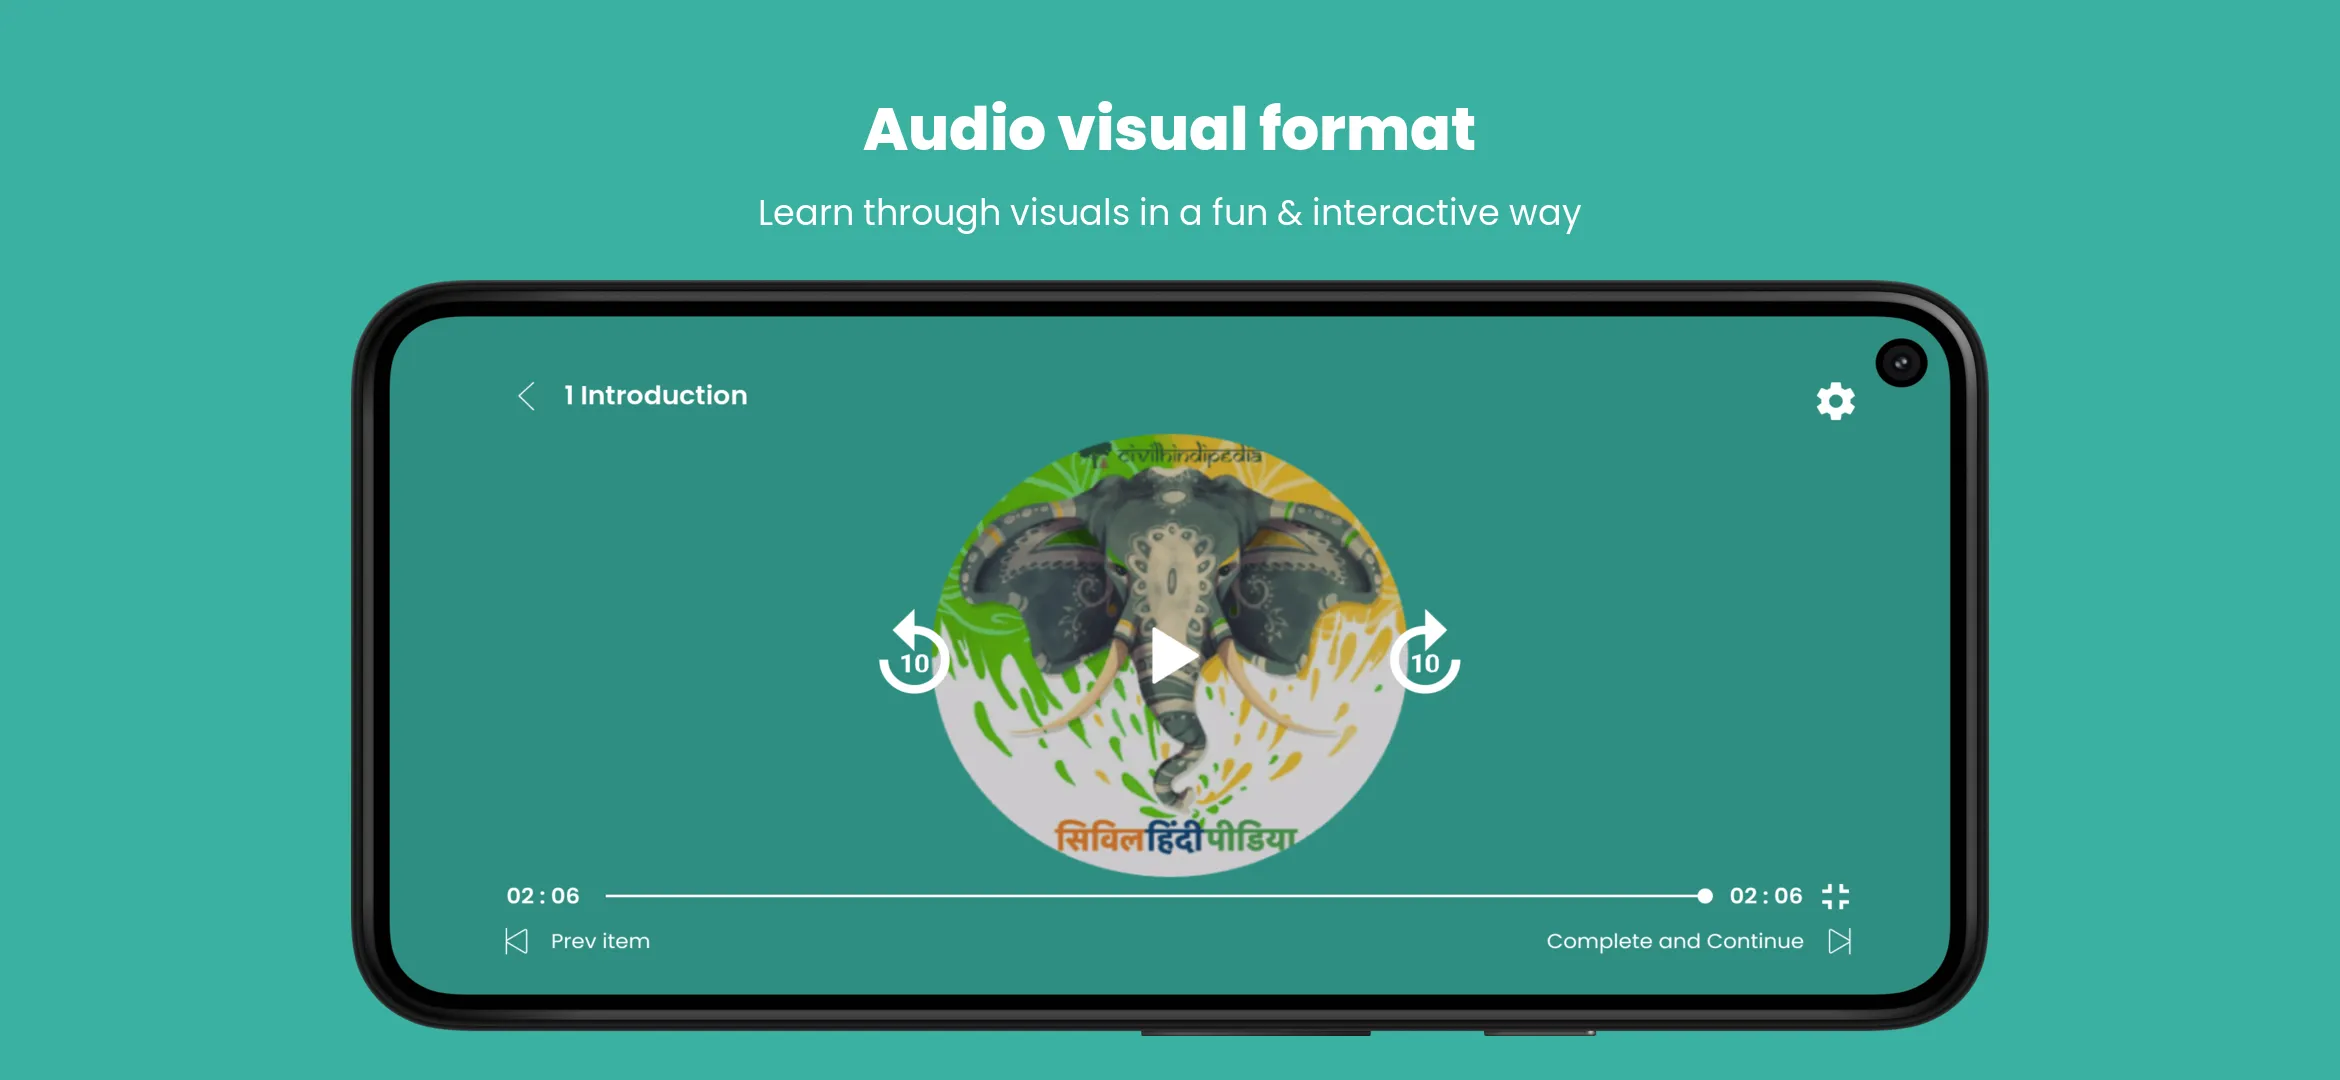Image resolution: width=2340 pixels, height=1080 pixels.
Task: Click the '1 Introduction' title
Action: click(656, 396)
